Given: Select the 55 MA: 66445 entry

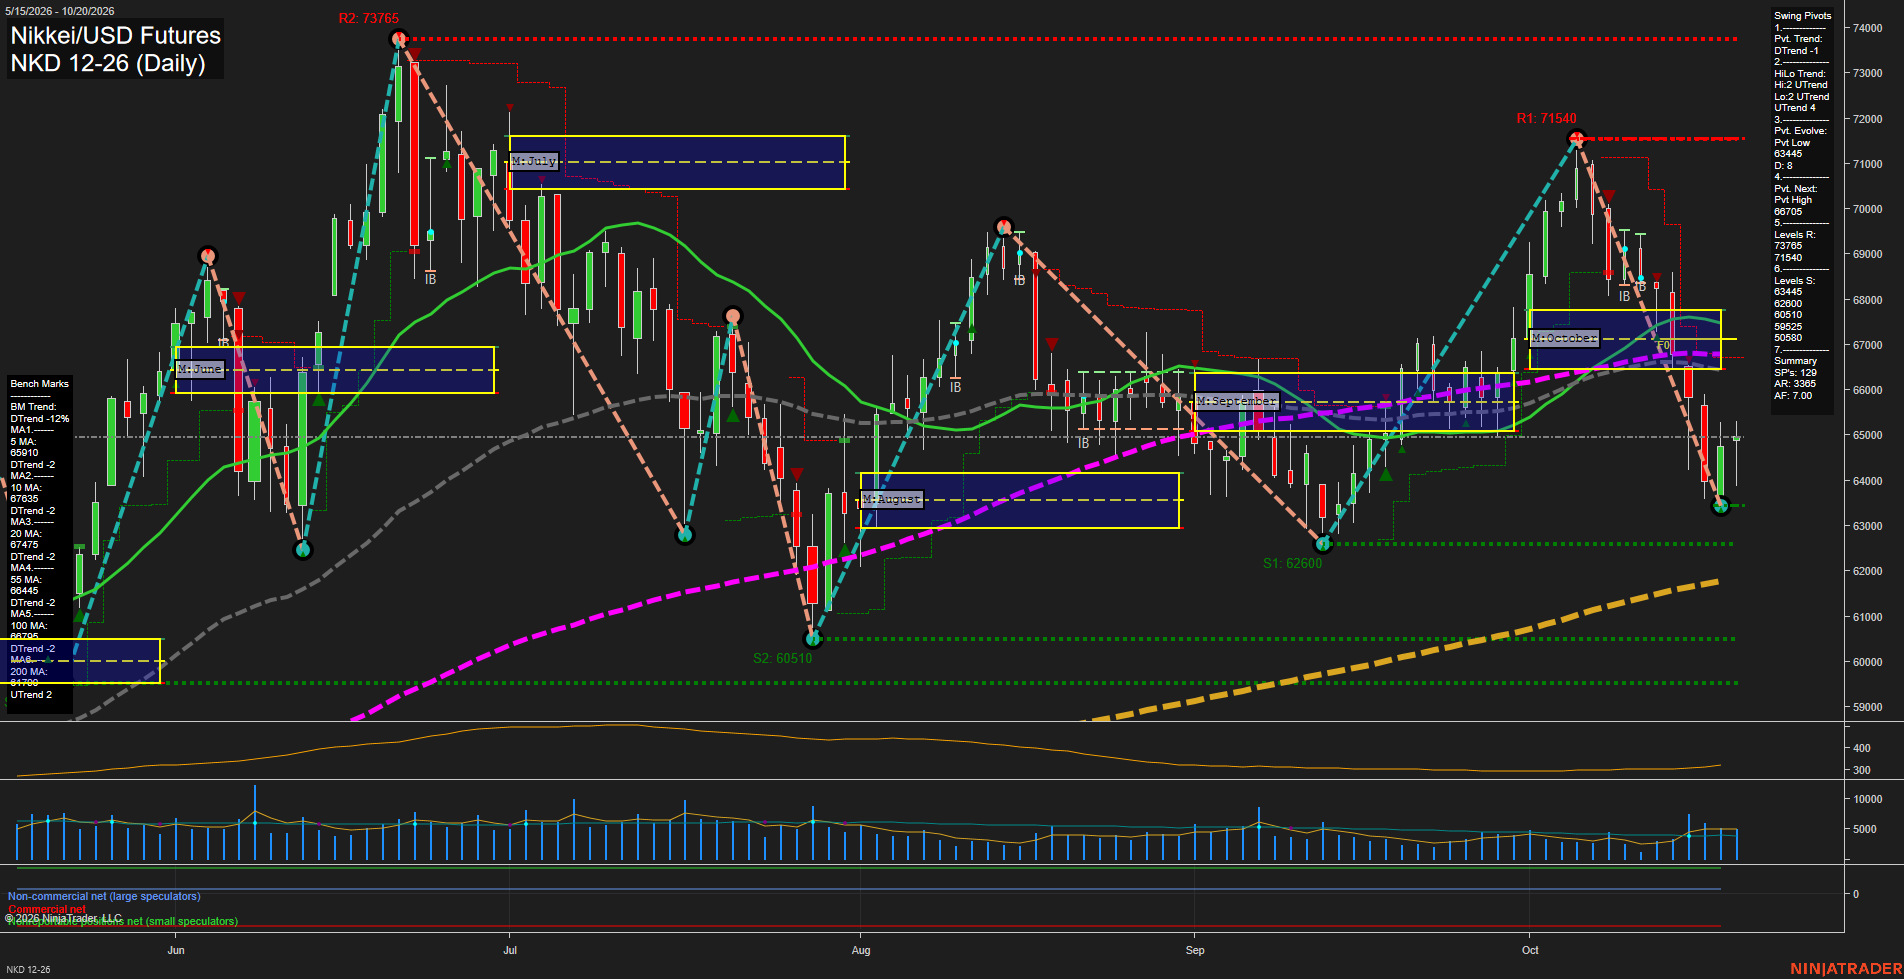Looking at the screenshot, I should 26,585.
